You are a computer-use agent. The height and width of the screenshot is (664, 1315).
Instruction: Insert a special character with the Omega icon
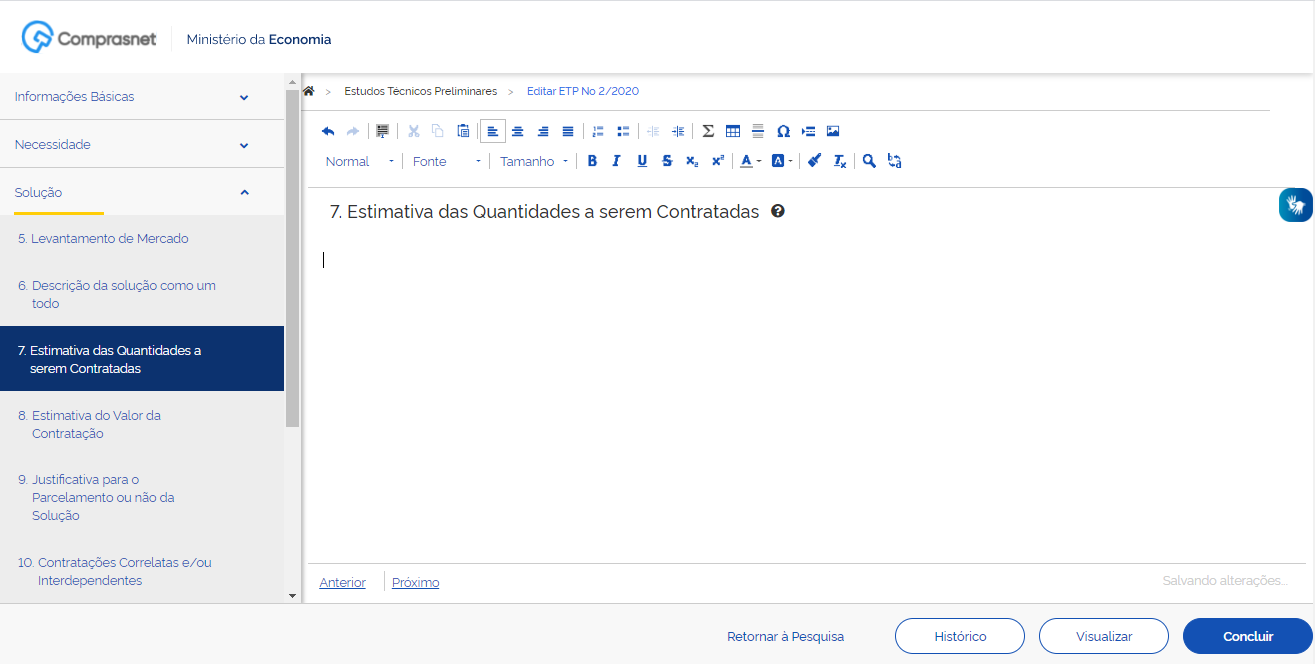783,130
